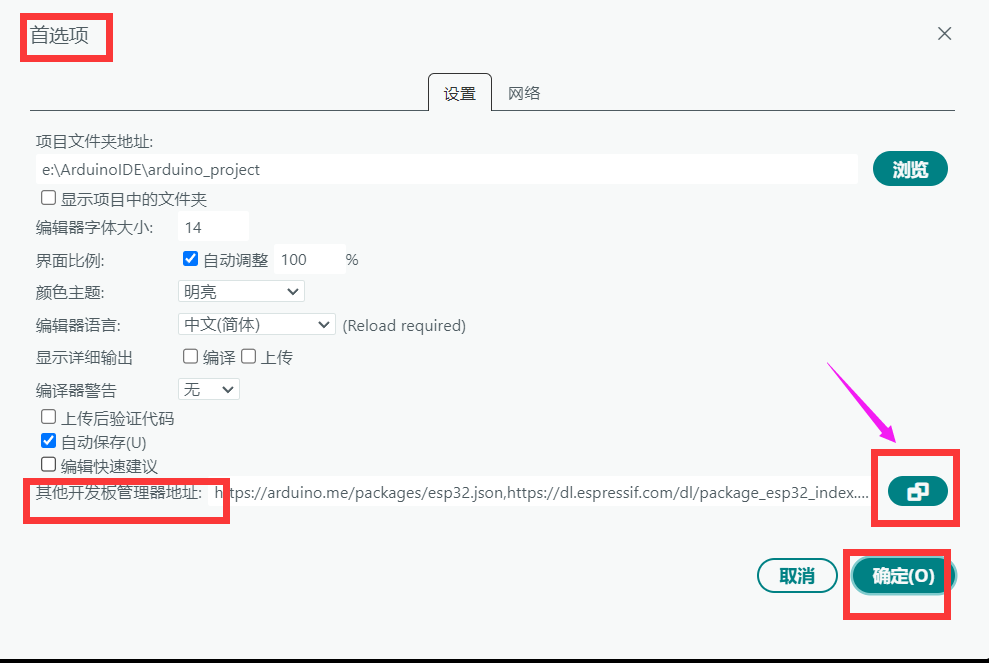989x663 pixels.
Task: Select the 设置 tab
Action: pyautogui.click(x=460, y=93)
